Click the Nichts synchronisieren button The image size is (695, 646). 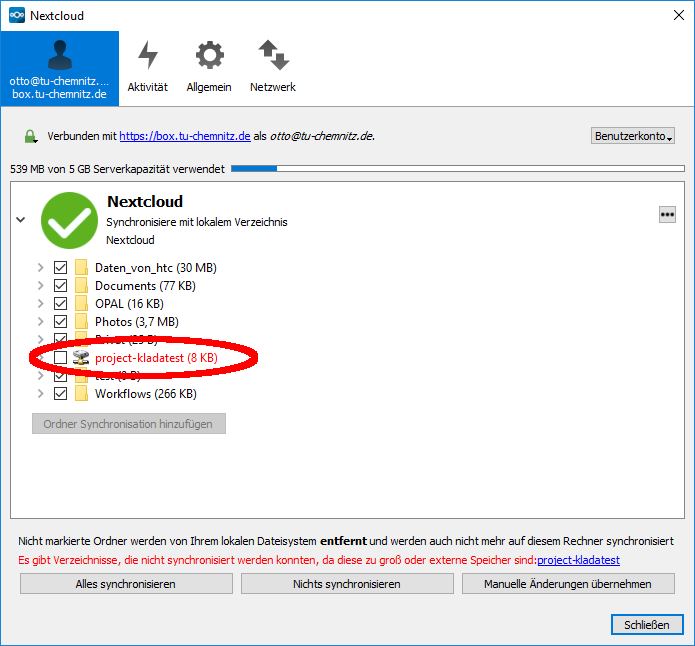(x=347, y=584)
